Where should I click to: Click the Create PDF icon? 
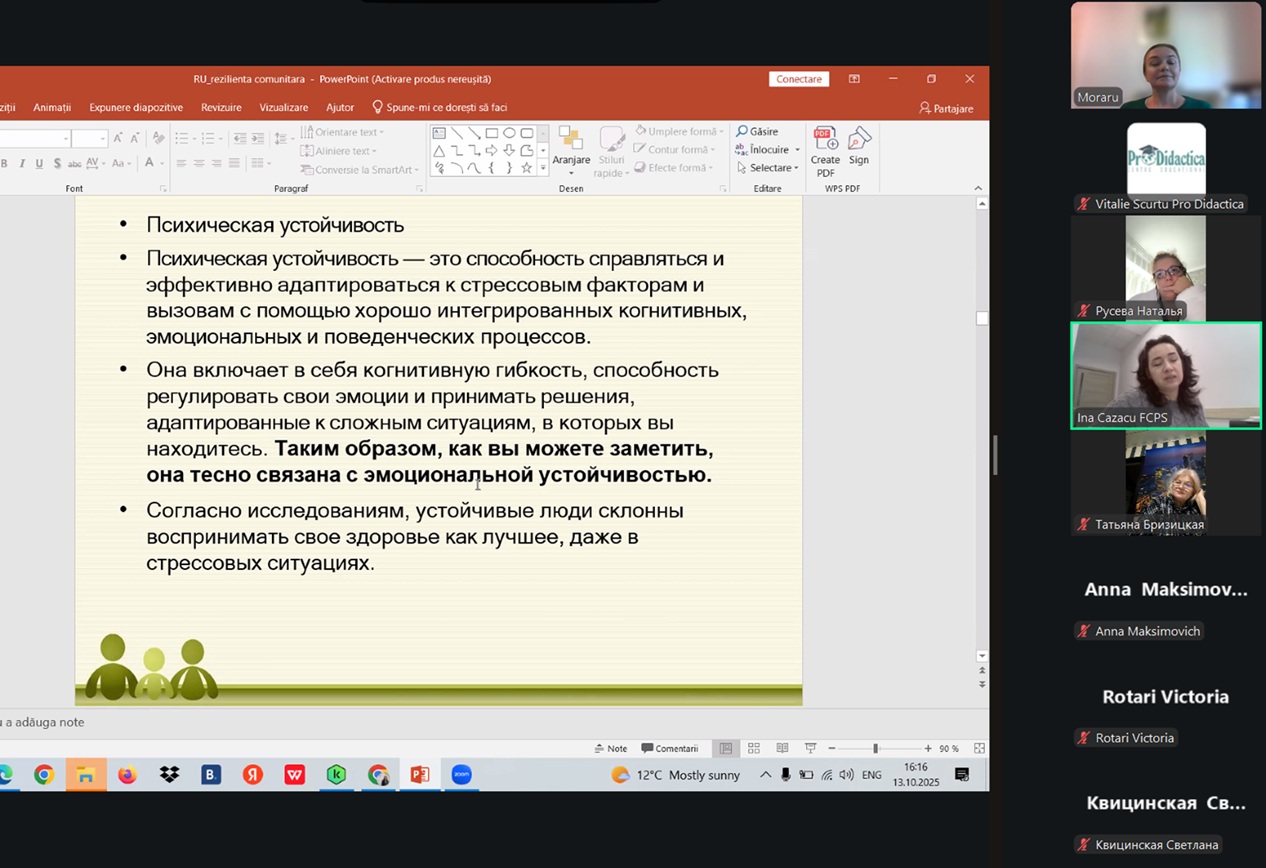825,140
